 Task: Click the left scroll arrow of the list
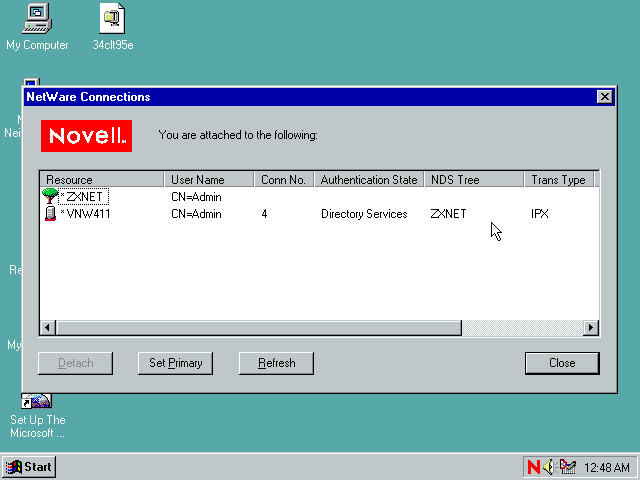(x=48, y=327)
